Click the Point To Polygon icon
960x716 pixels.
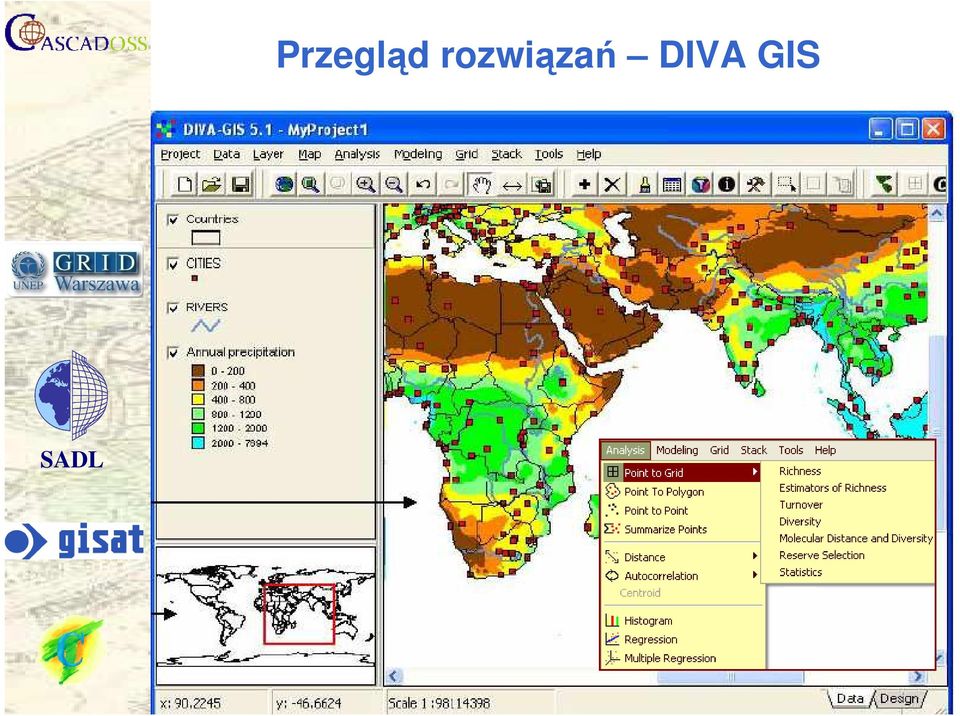click(x=612, y=491)
